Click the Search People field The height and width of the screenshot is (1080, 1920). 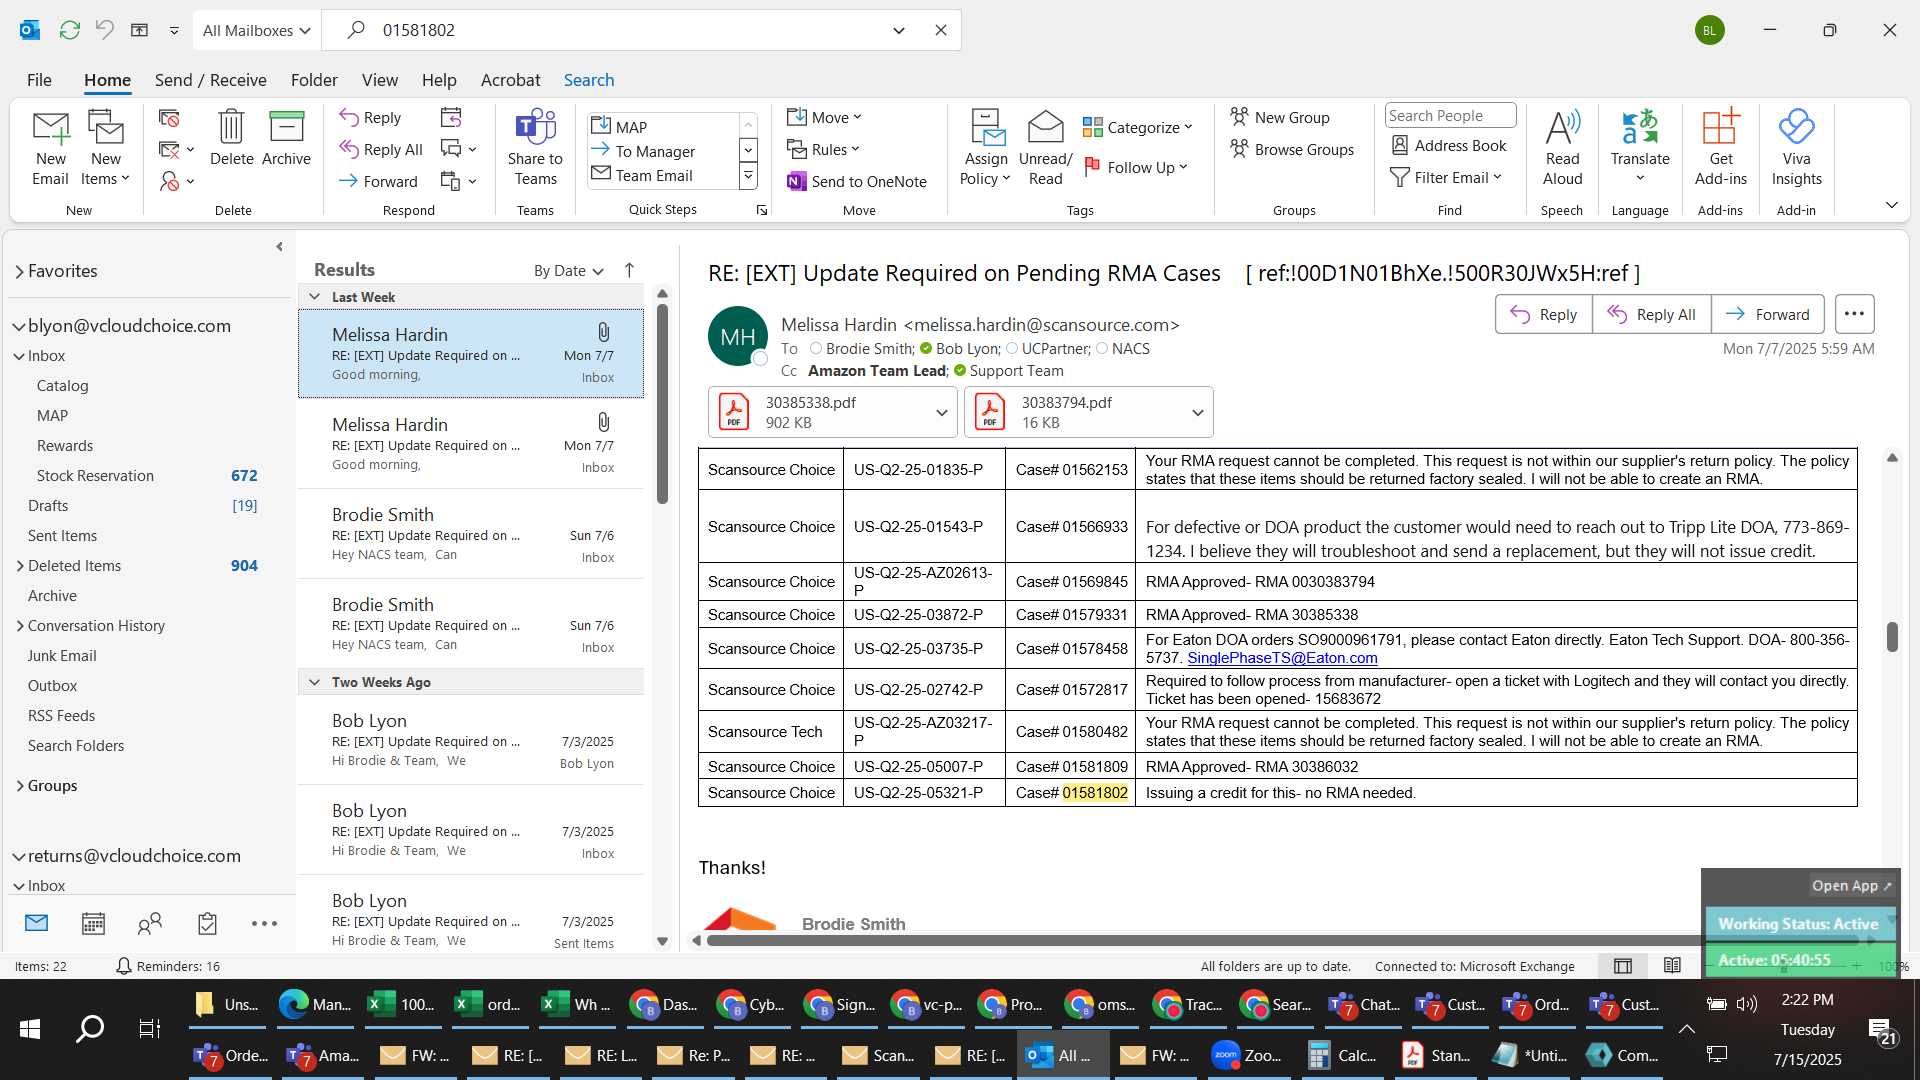[1450, 115]
